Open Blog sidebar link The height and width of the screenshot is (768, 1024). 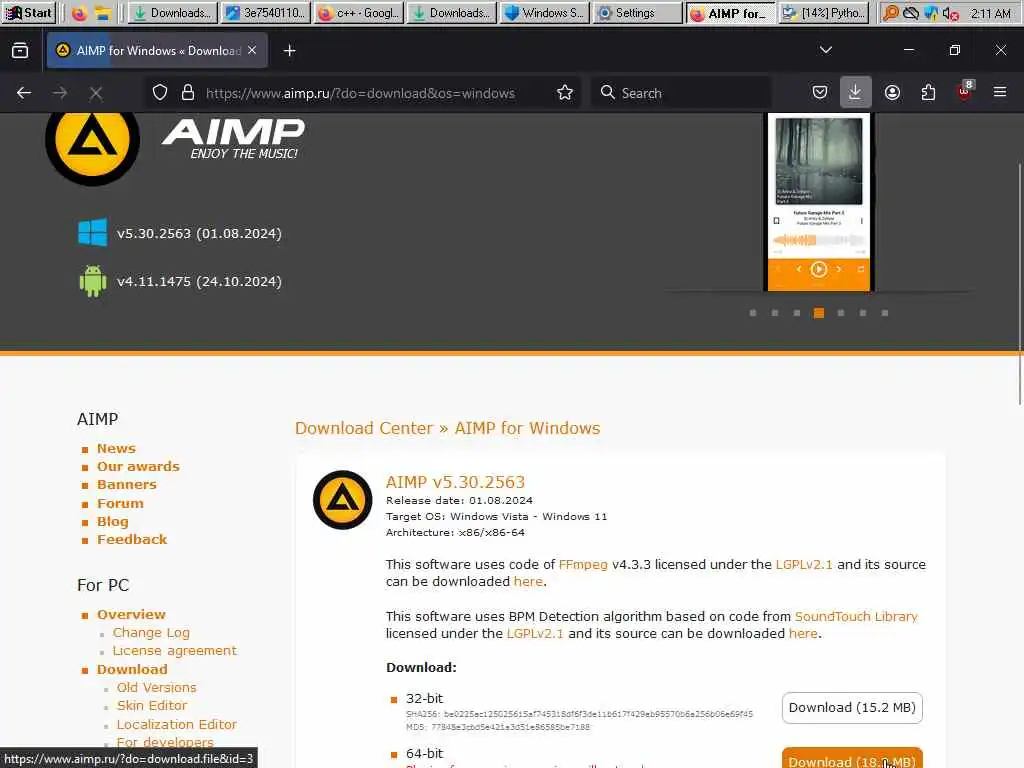point(112,522)
